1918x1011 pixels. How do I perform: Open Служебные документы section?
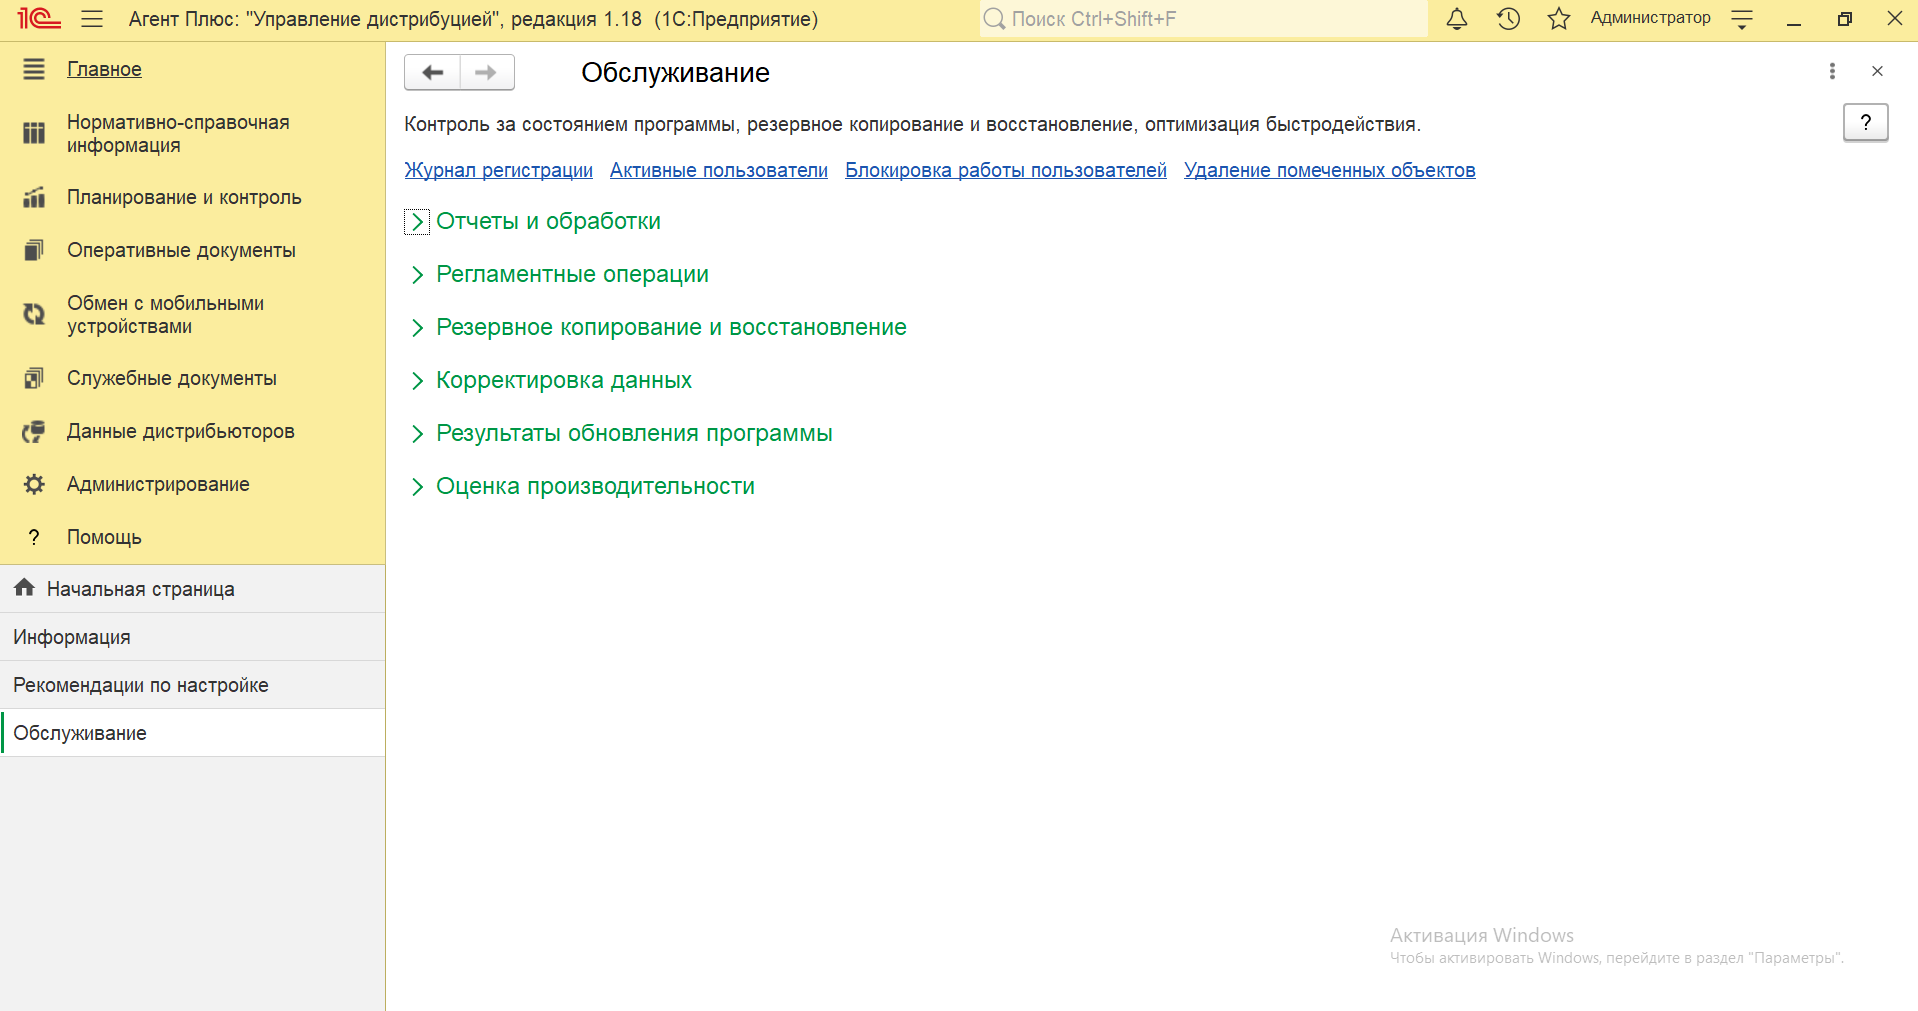click(172, 378)
